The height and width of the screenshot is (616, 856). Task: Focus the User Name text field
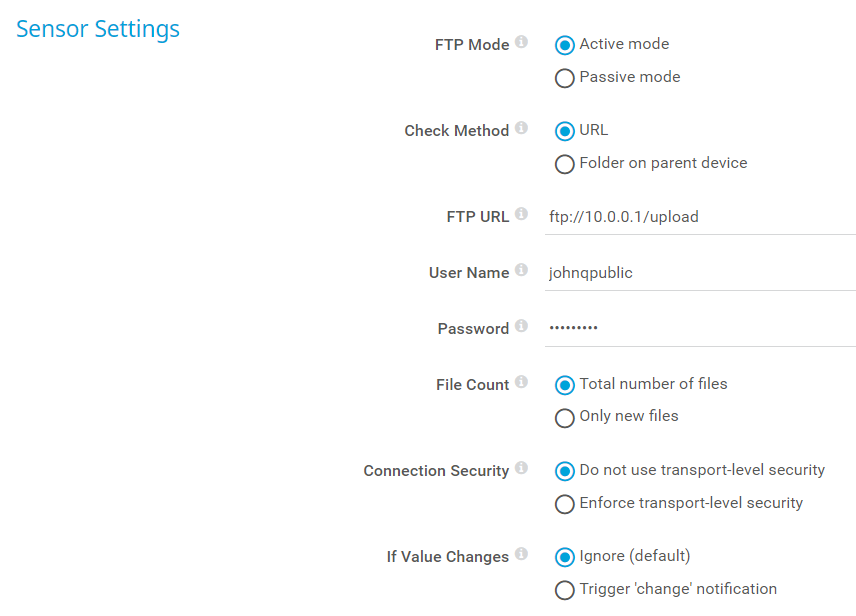[700, 273]
